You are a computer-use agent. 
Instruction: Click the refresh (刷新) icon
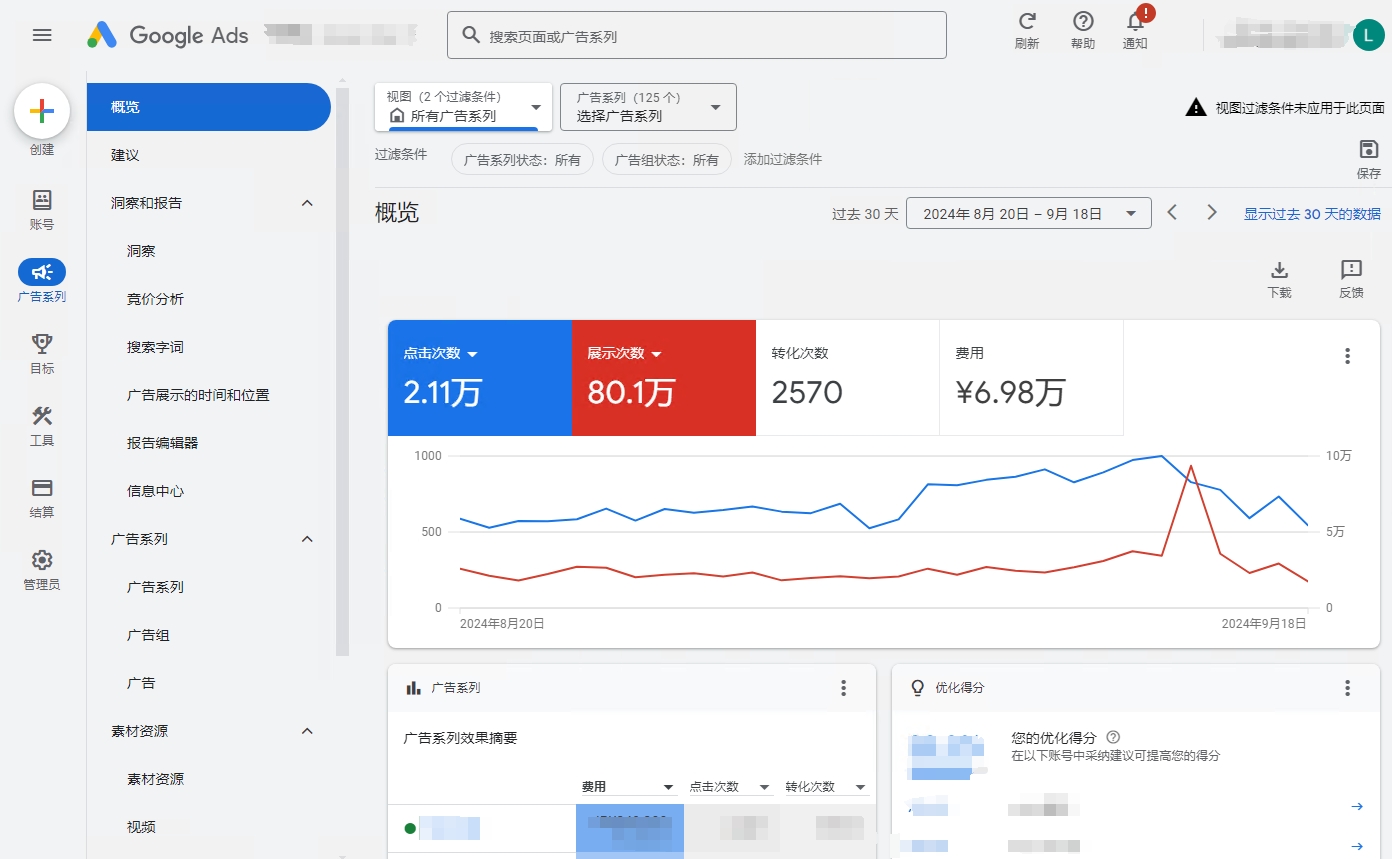pos(1027,21)
